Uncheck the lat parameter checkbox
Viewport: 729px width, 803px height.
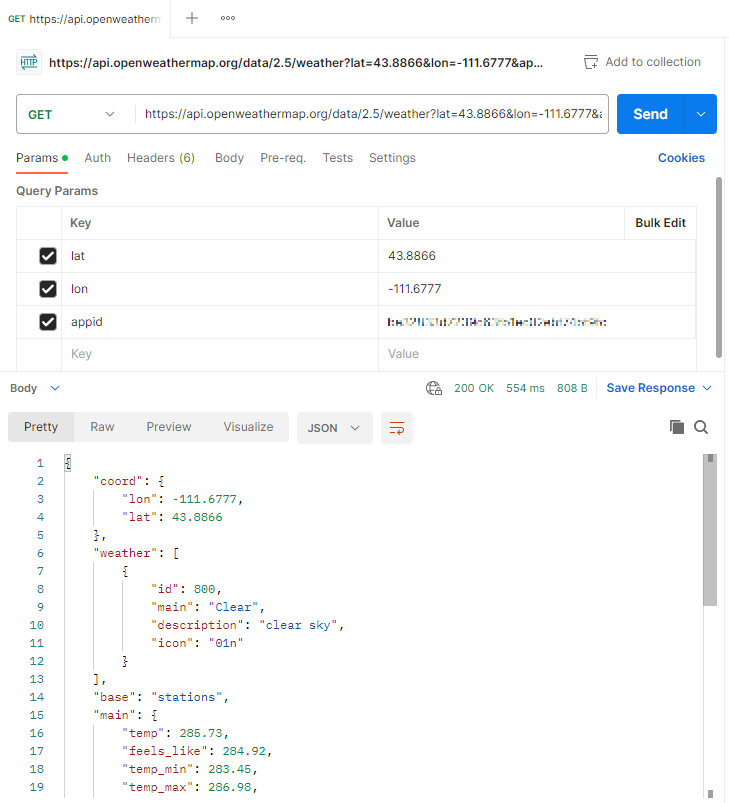[x=48, y=256]
